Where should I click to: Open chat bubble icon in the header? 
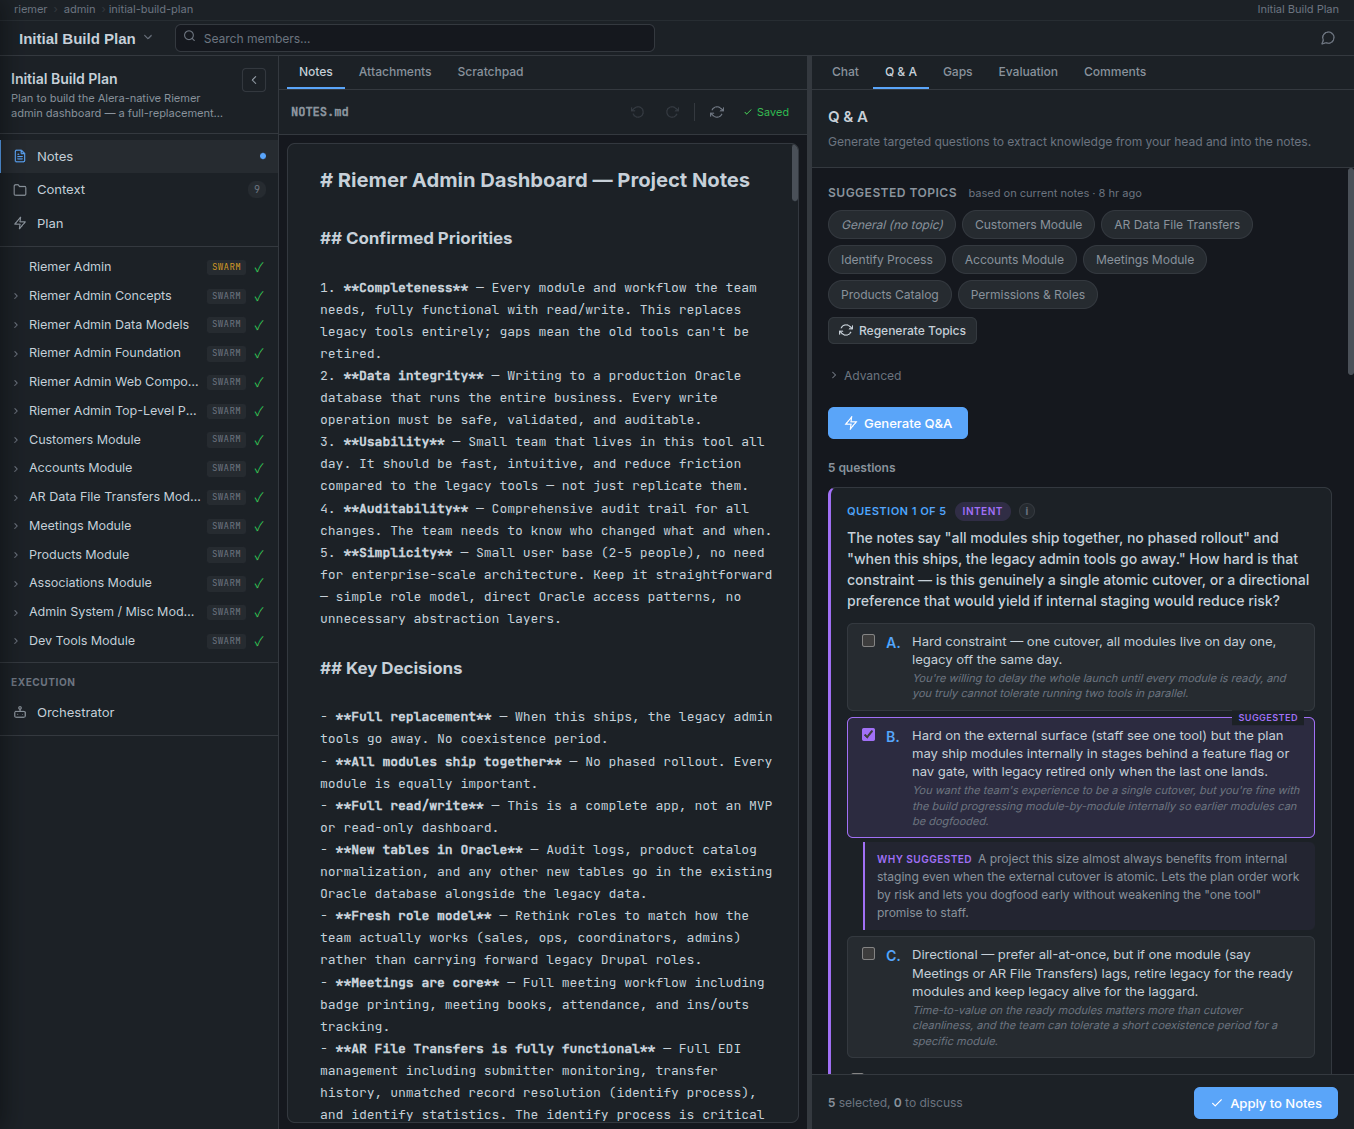point(1328,38)
